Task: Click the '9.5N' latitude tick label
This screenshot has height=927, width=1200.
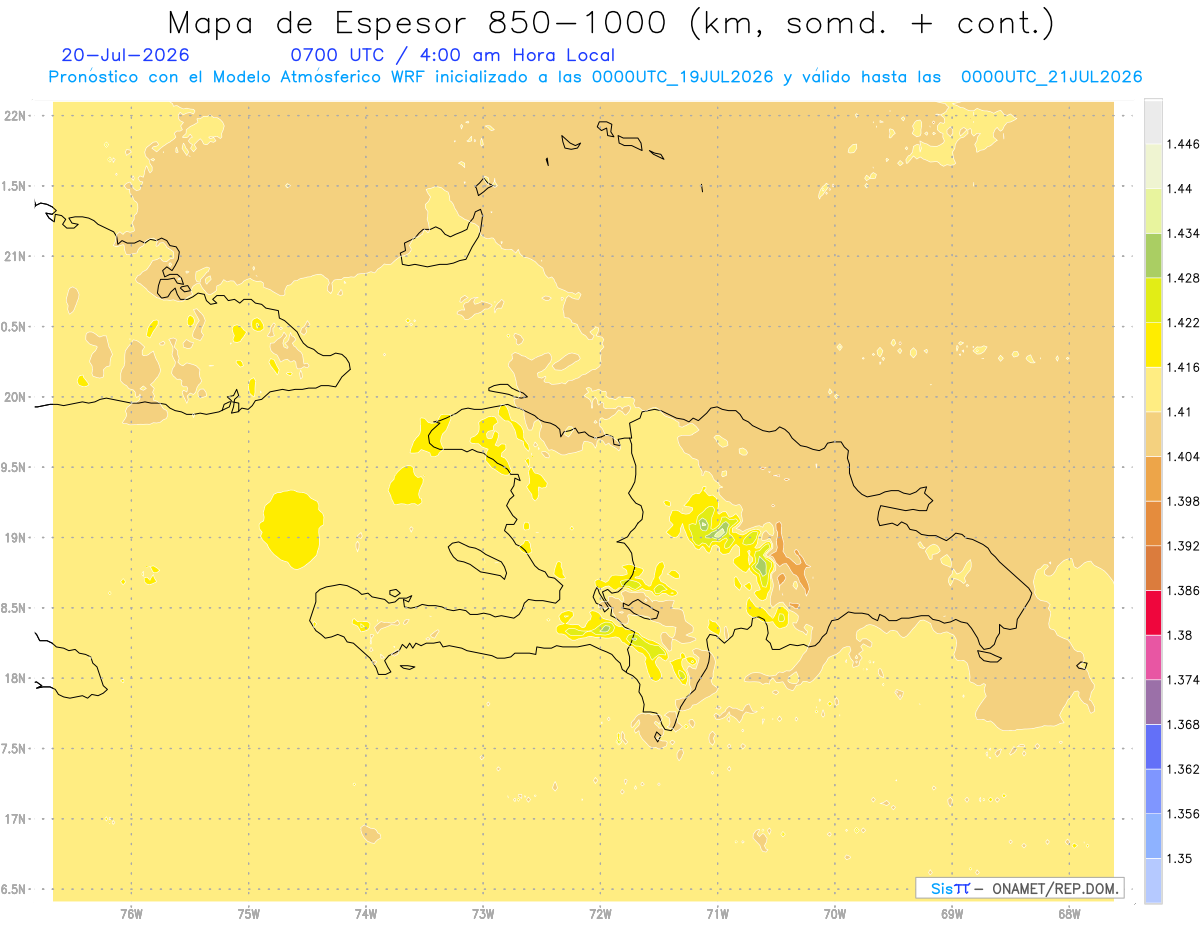Action: [x=15, y=468]
